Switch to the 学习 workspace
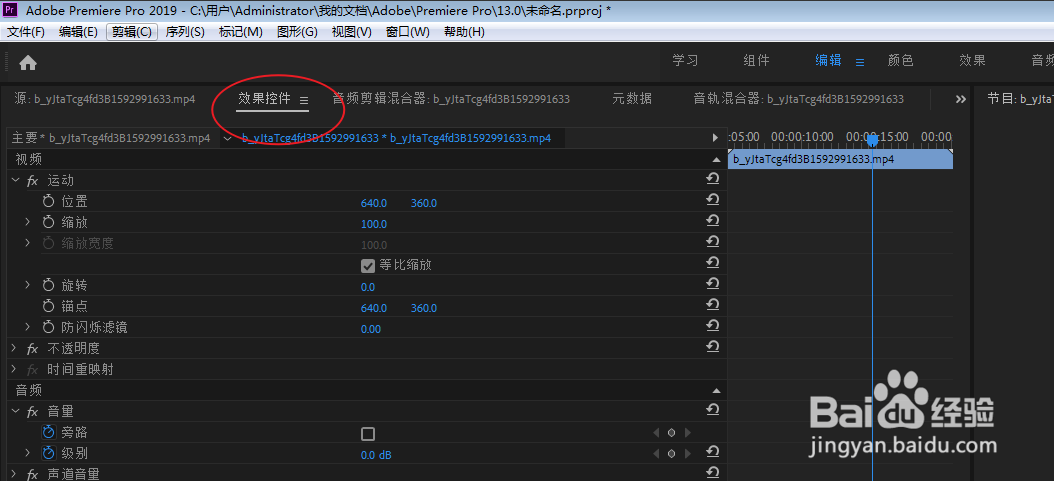This screenshot has height=481, width=1054. [x=685, y=60]
